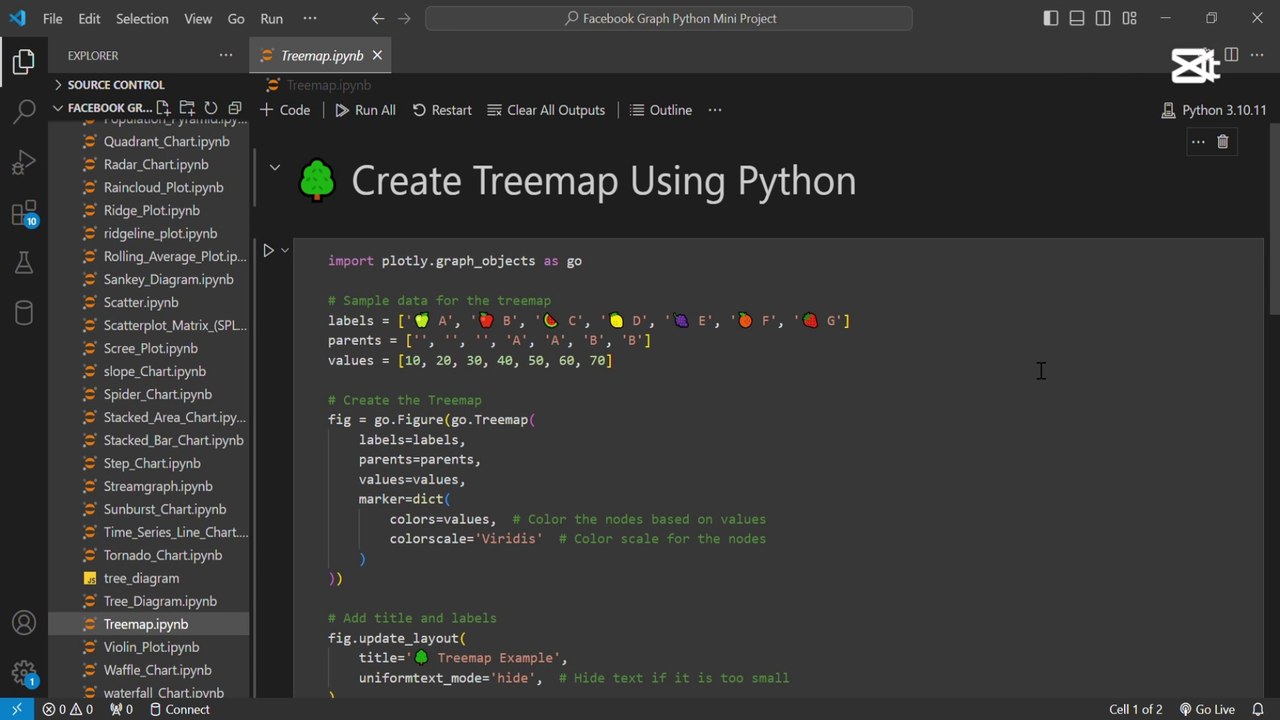Refresh the explorer file list
The height and width of the screenshot is (720, 1280).
[x=211, y=108]
